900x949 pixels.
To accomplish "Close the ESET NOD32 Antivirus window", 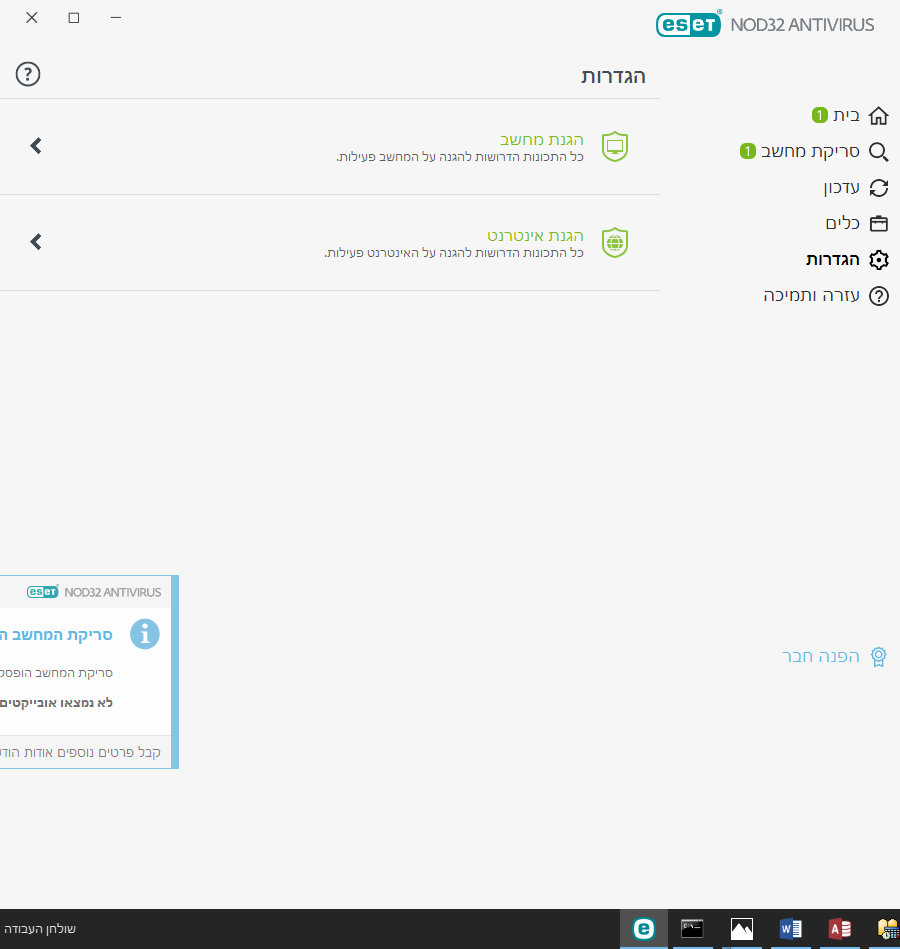I will tap(32, 18).
